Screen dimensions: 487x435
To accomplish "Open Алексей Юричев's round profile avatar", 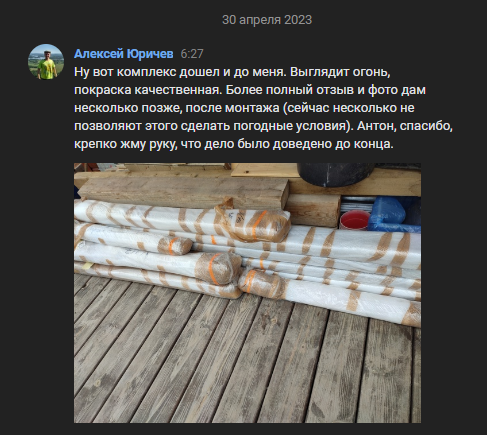I will coord(46,62).
